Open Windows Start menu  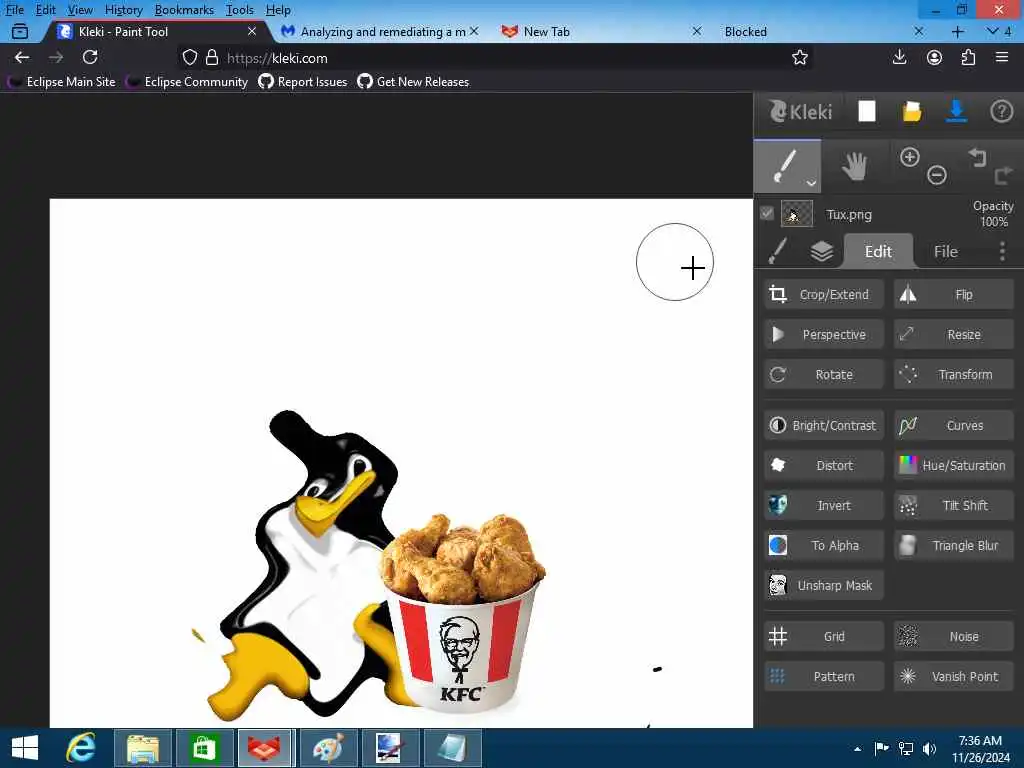pos(25,748)
